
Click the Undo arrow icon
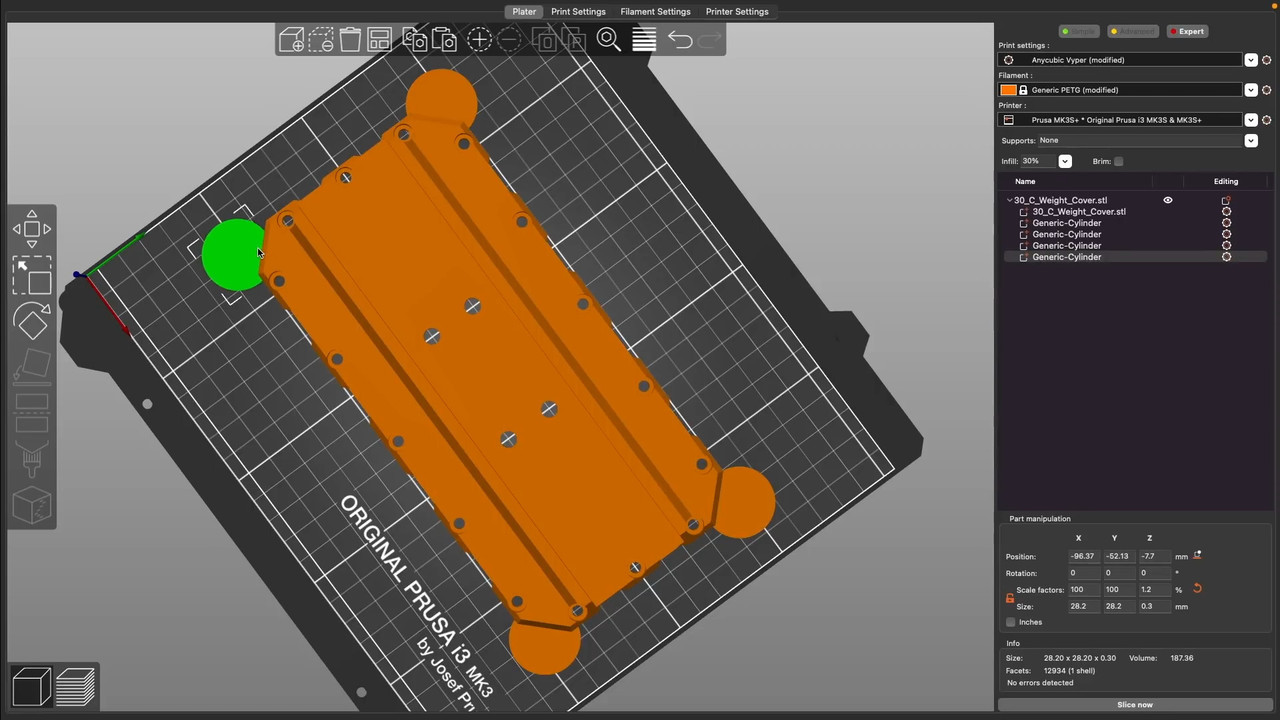680,40
